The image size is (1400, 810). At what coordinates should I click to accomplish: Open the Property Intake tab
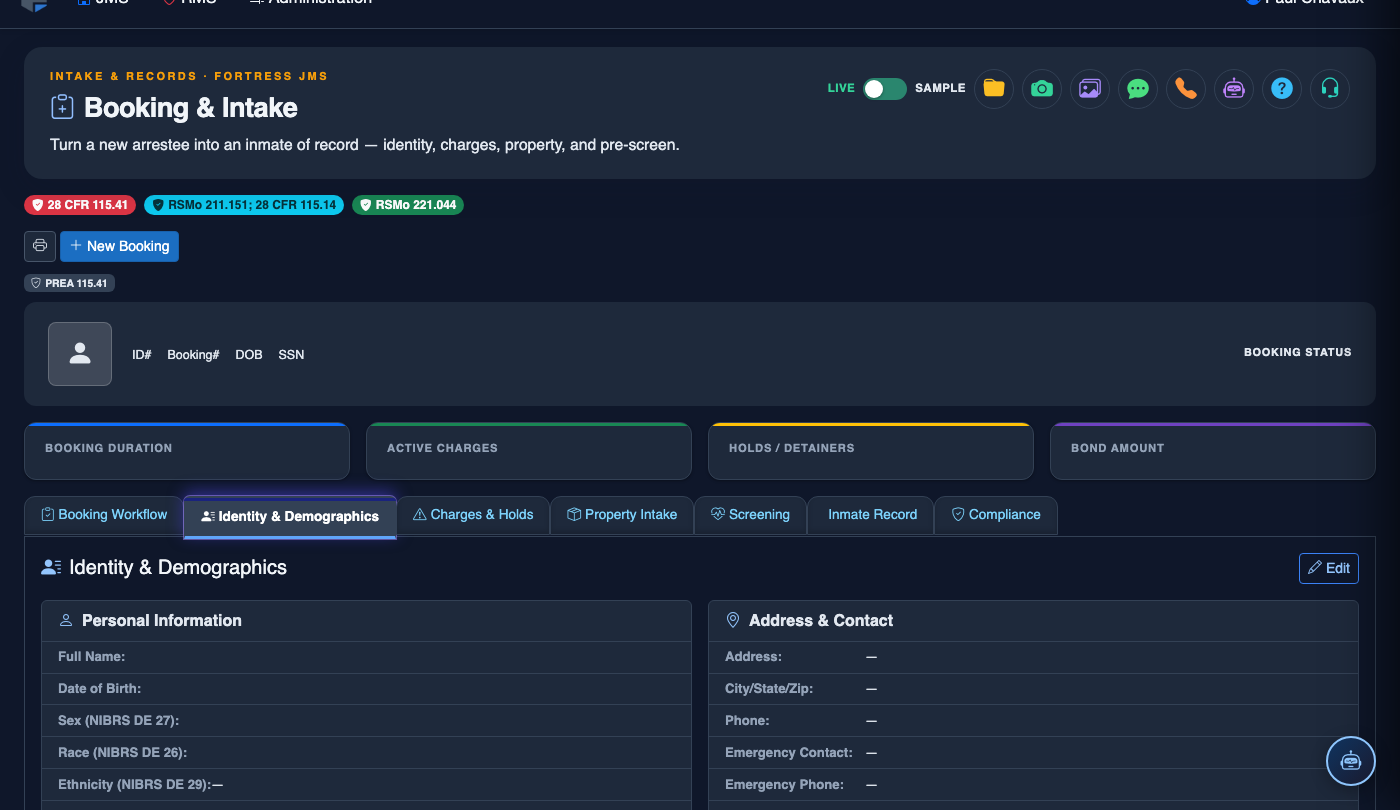click(x=622, y=515)
